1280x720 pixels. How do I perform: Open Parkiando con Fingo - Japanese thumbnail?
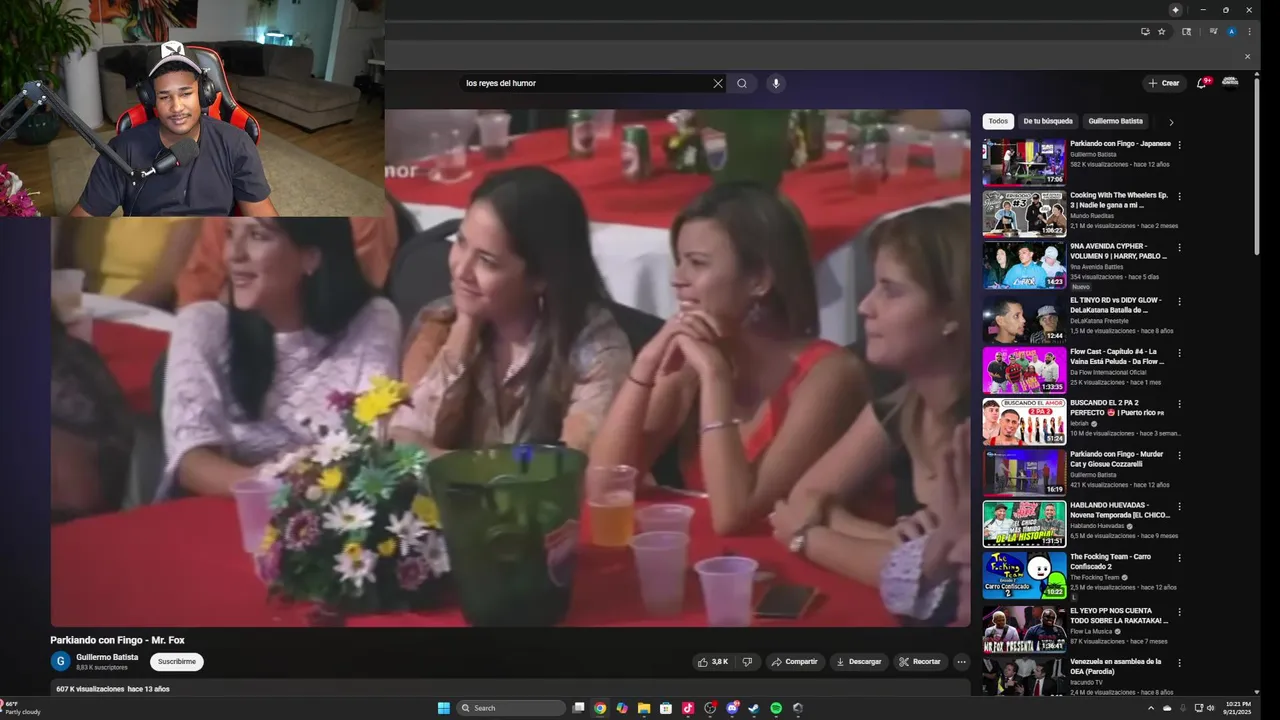pos(1024,161)
